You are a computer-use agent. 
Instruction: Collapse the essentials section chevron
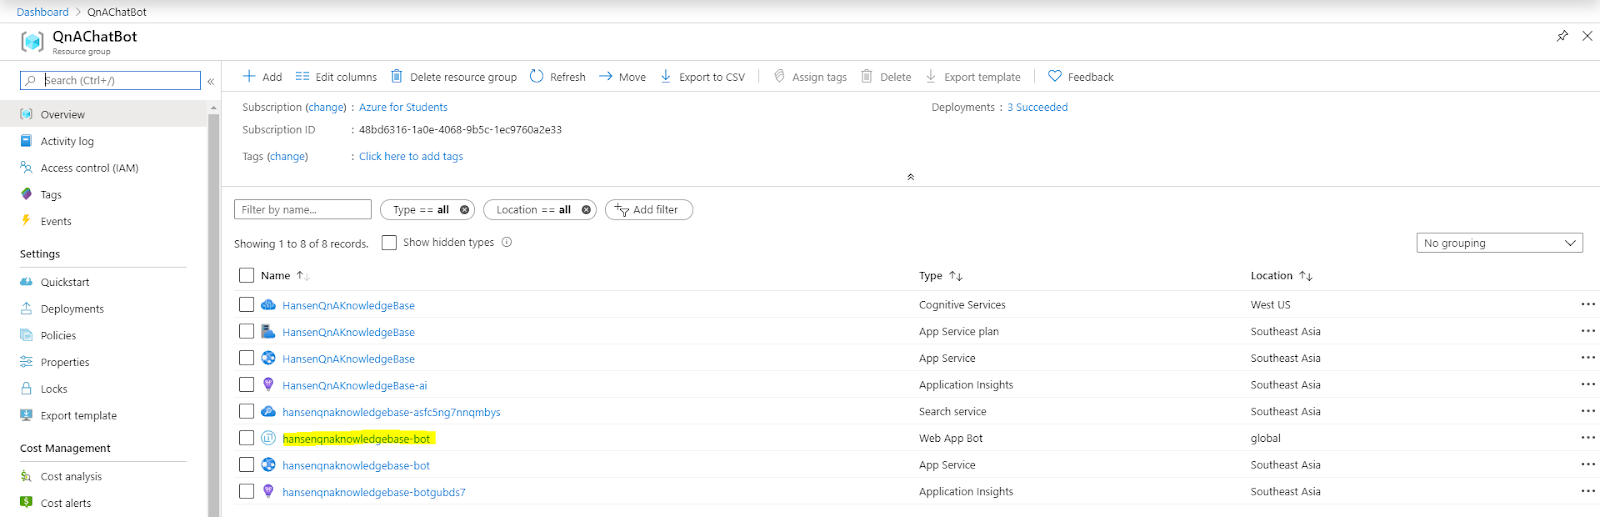pyautogui.click(x=910, y=177)
